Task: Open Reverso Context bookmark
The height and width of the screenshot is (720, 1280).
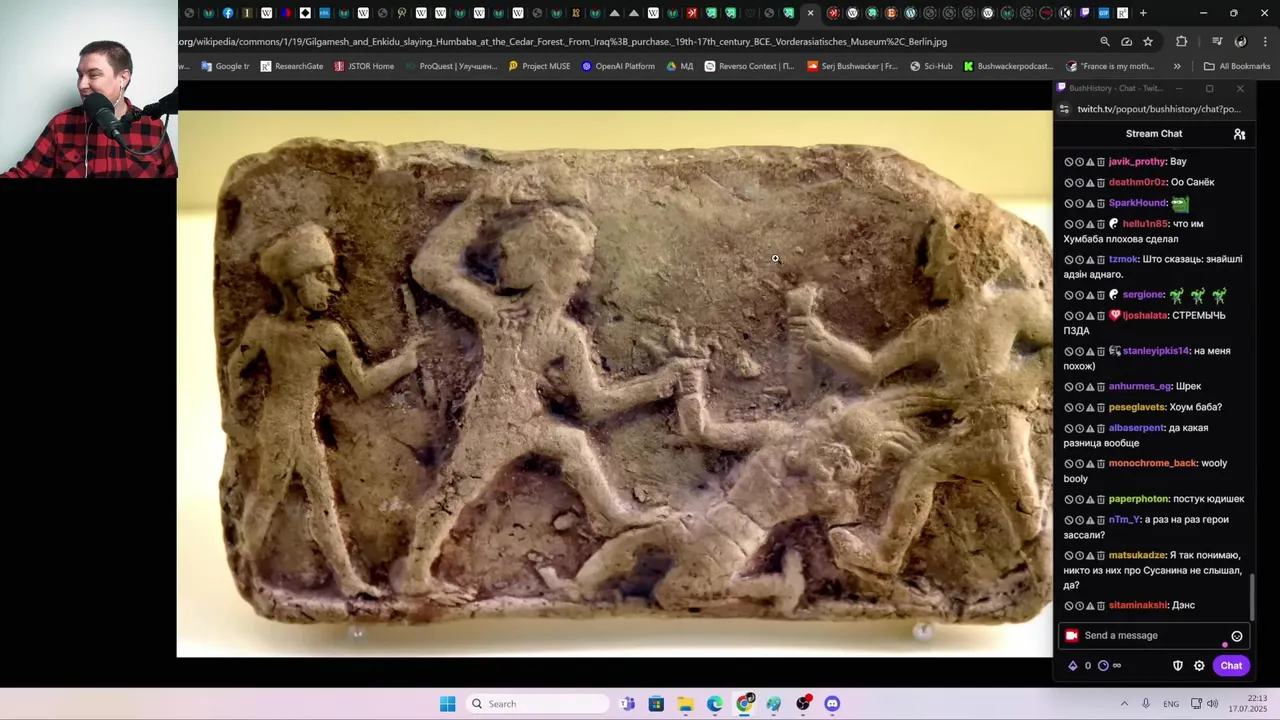Action: 749,66
